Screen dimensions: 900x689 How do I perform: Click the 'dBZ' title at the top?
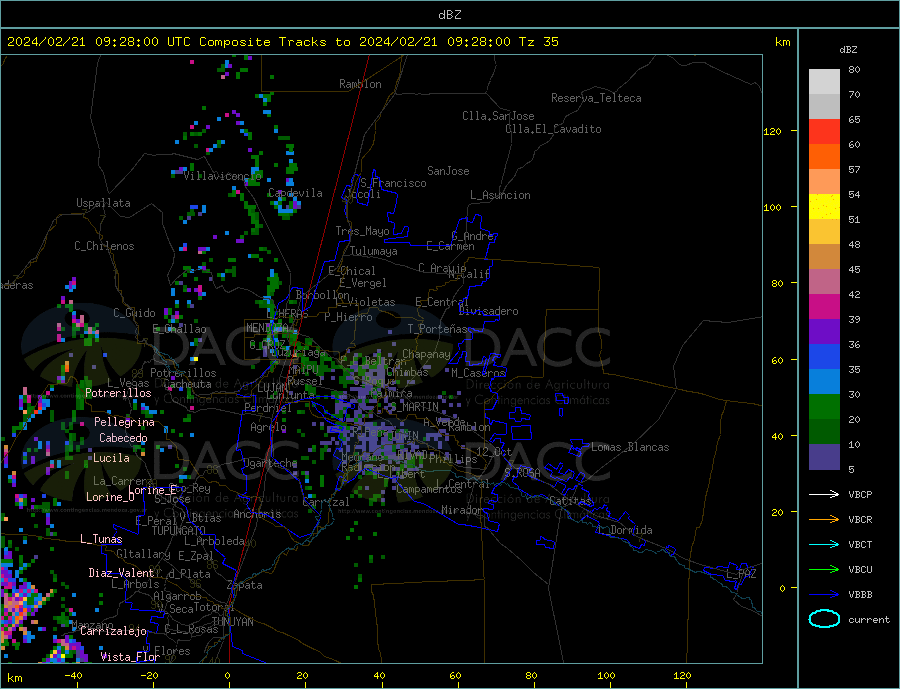(449, 15)
